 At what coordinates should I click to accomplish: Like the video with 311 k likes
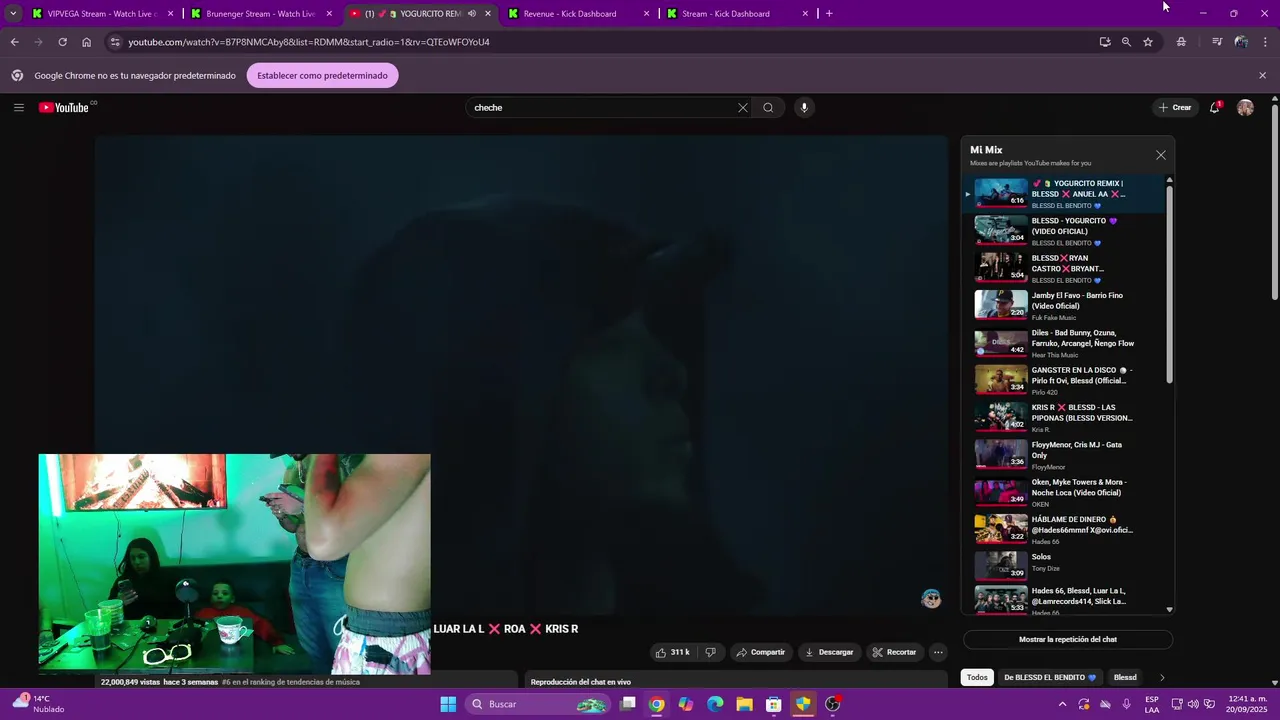point(672,652)
